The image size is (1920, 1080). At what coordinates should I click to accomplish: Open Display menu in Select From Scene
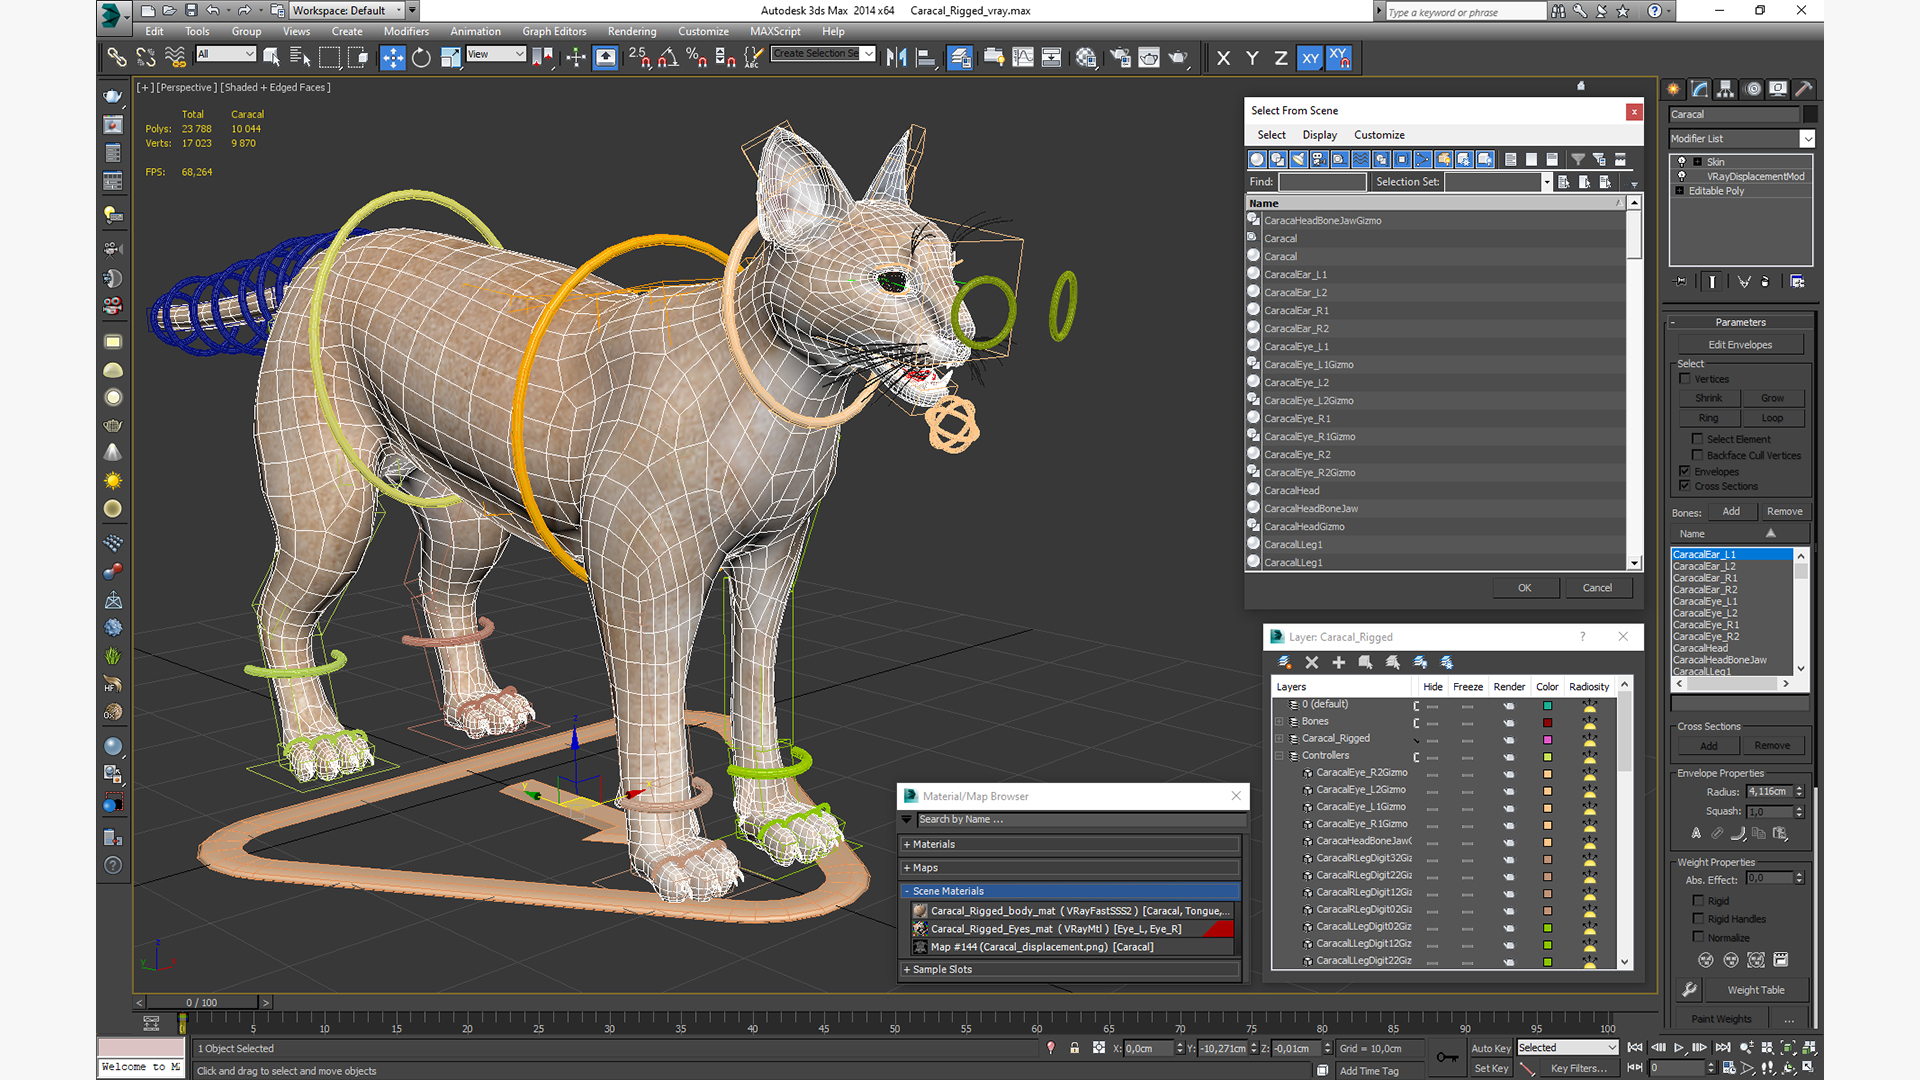tap(1319, 135)
